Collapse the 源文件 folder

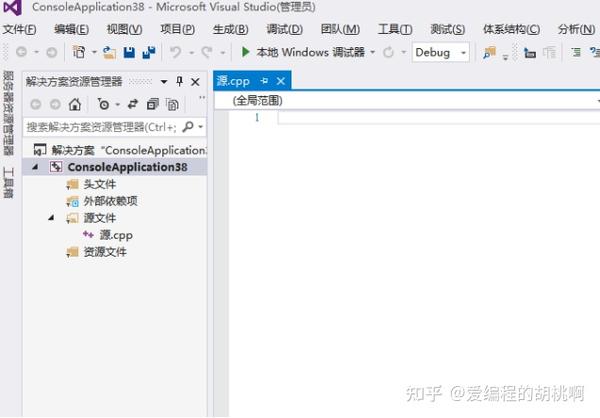(x=51, y=218)
